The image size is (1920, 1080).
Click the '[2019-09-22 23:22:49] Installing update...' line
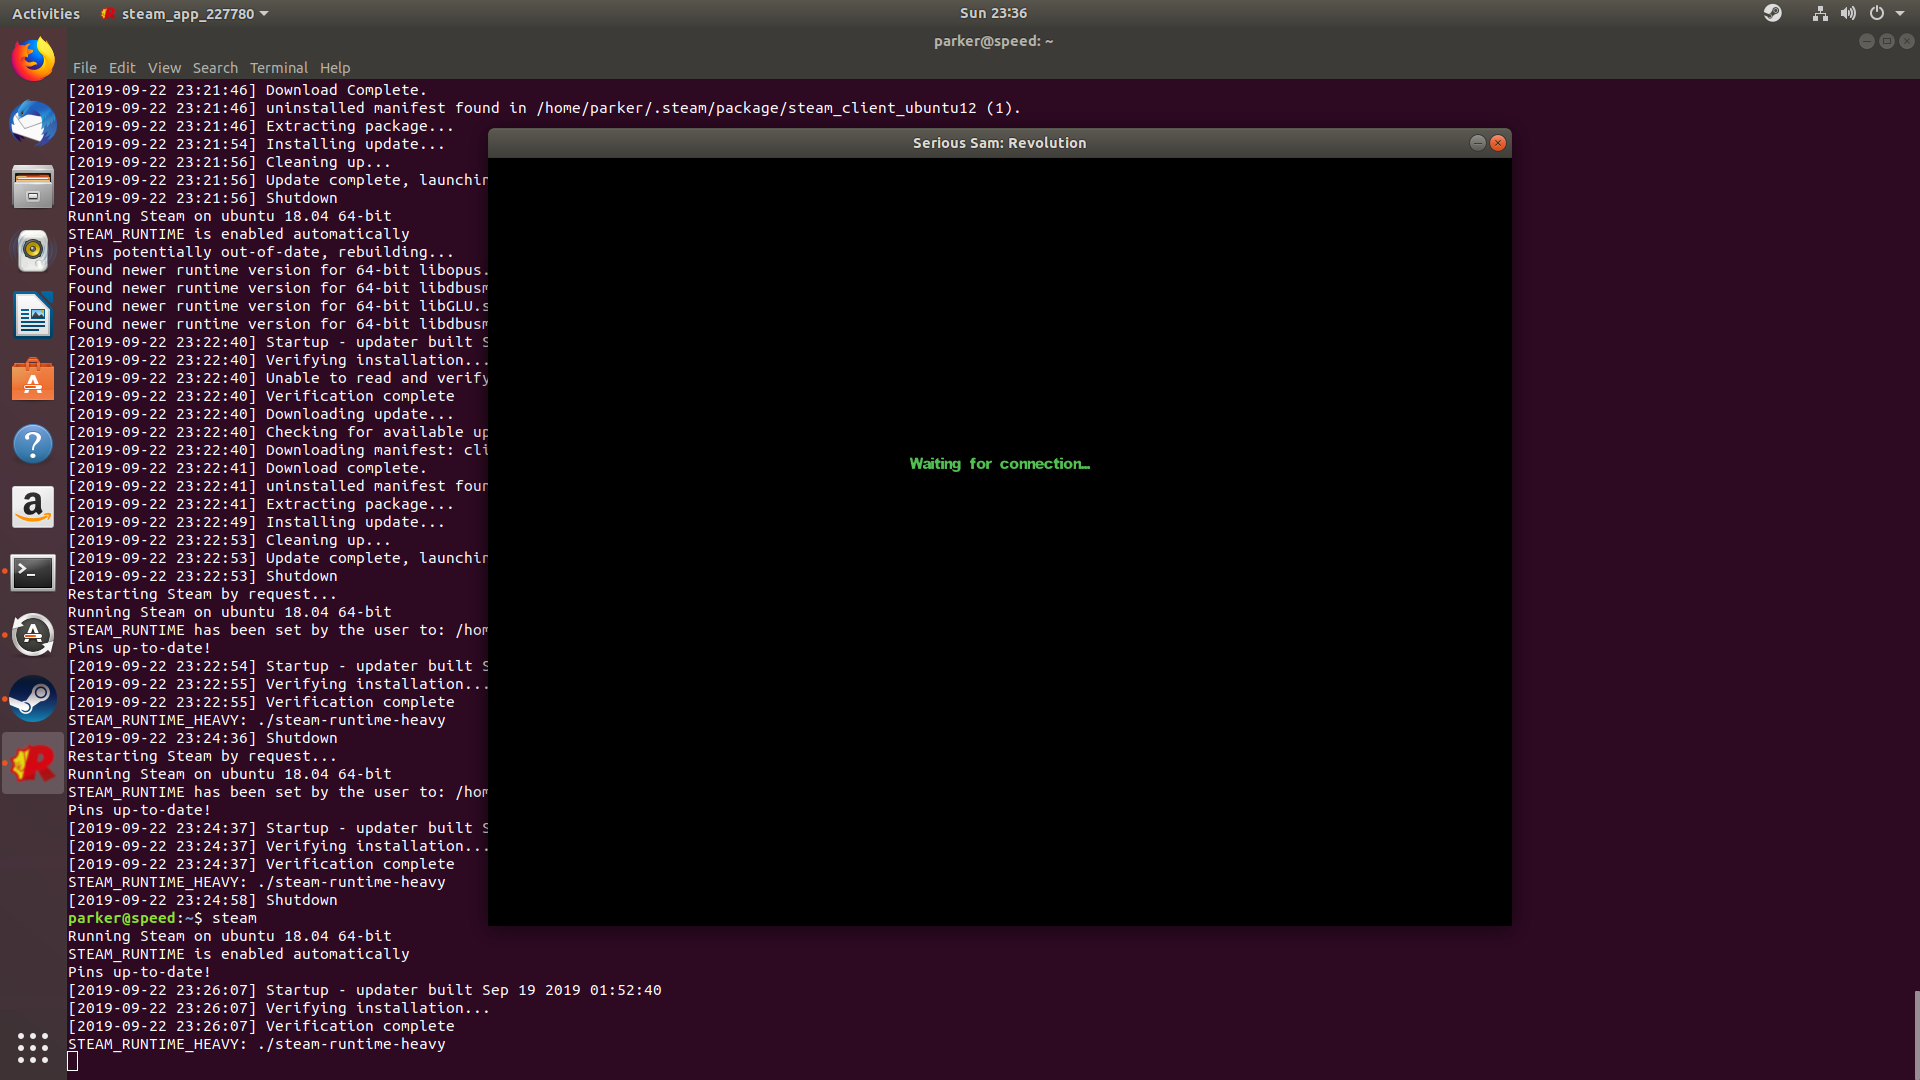(256, 522)
